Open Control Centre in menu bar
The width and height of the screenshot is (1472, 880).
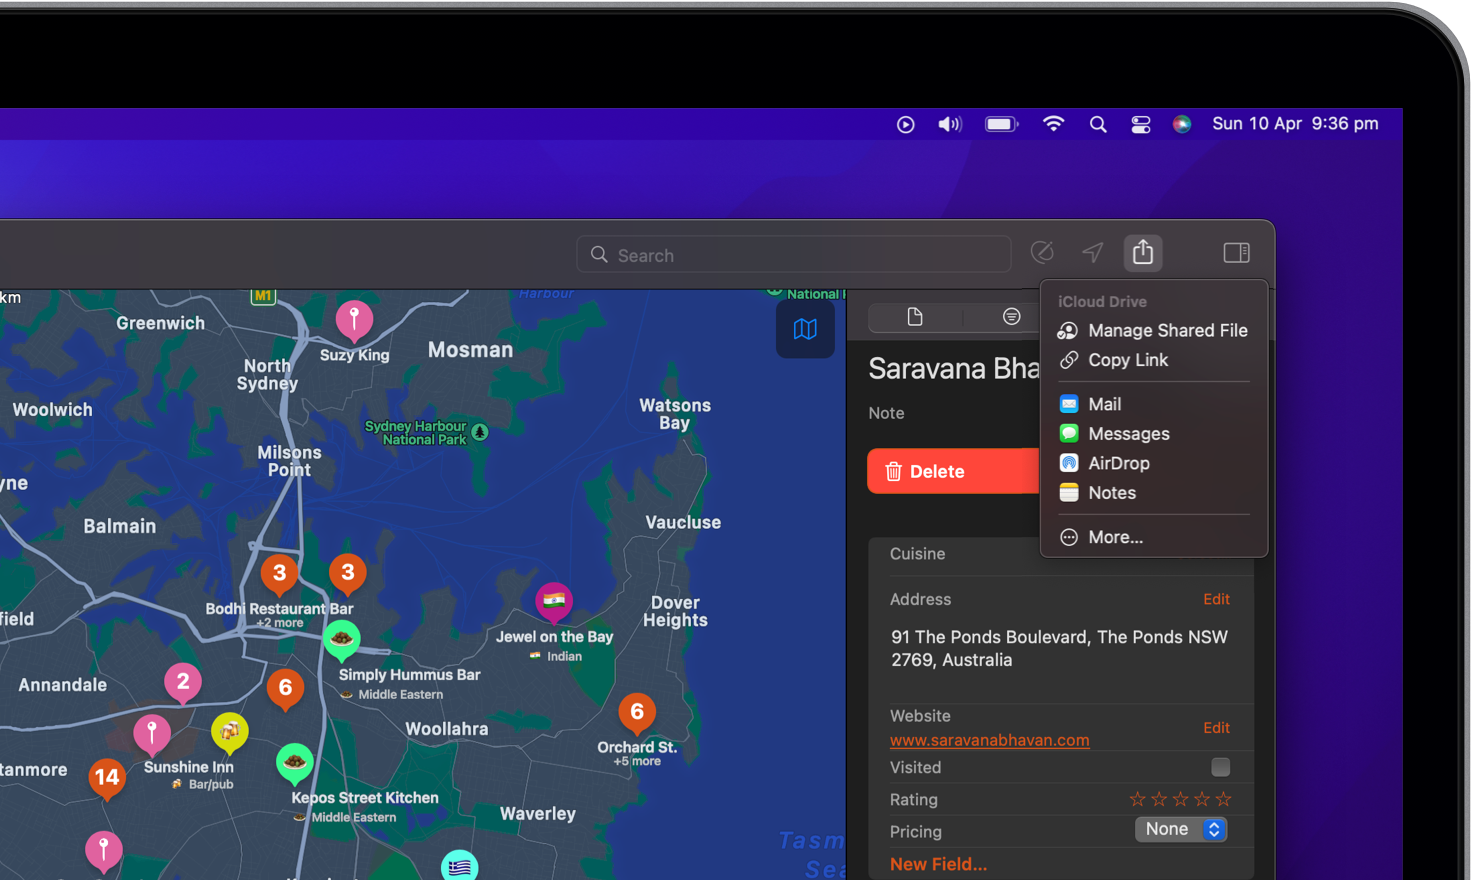coord(1141,124)
